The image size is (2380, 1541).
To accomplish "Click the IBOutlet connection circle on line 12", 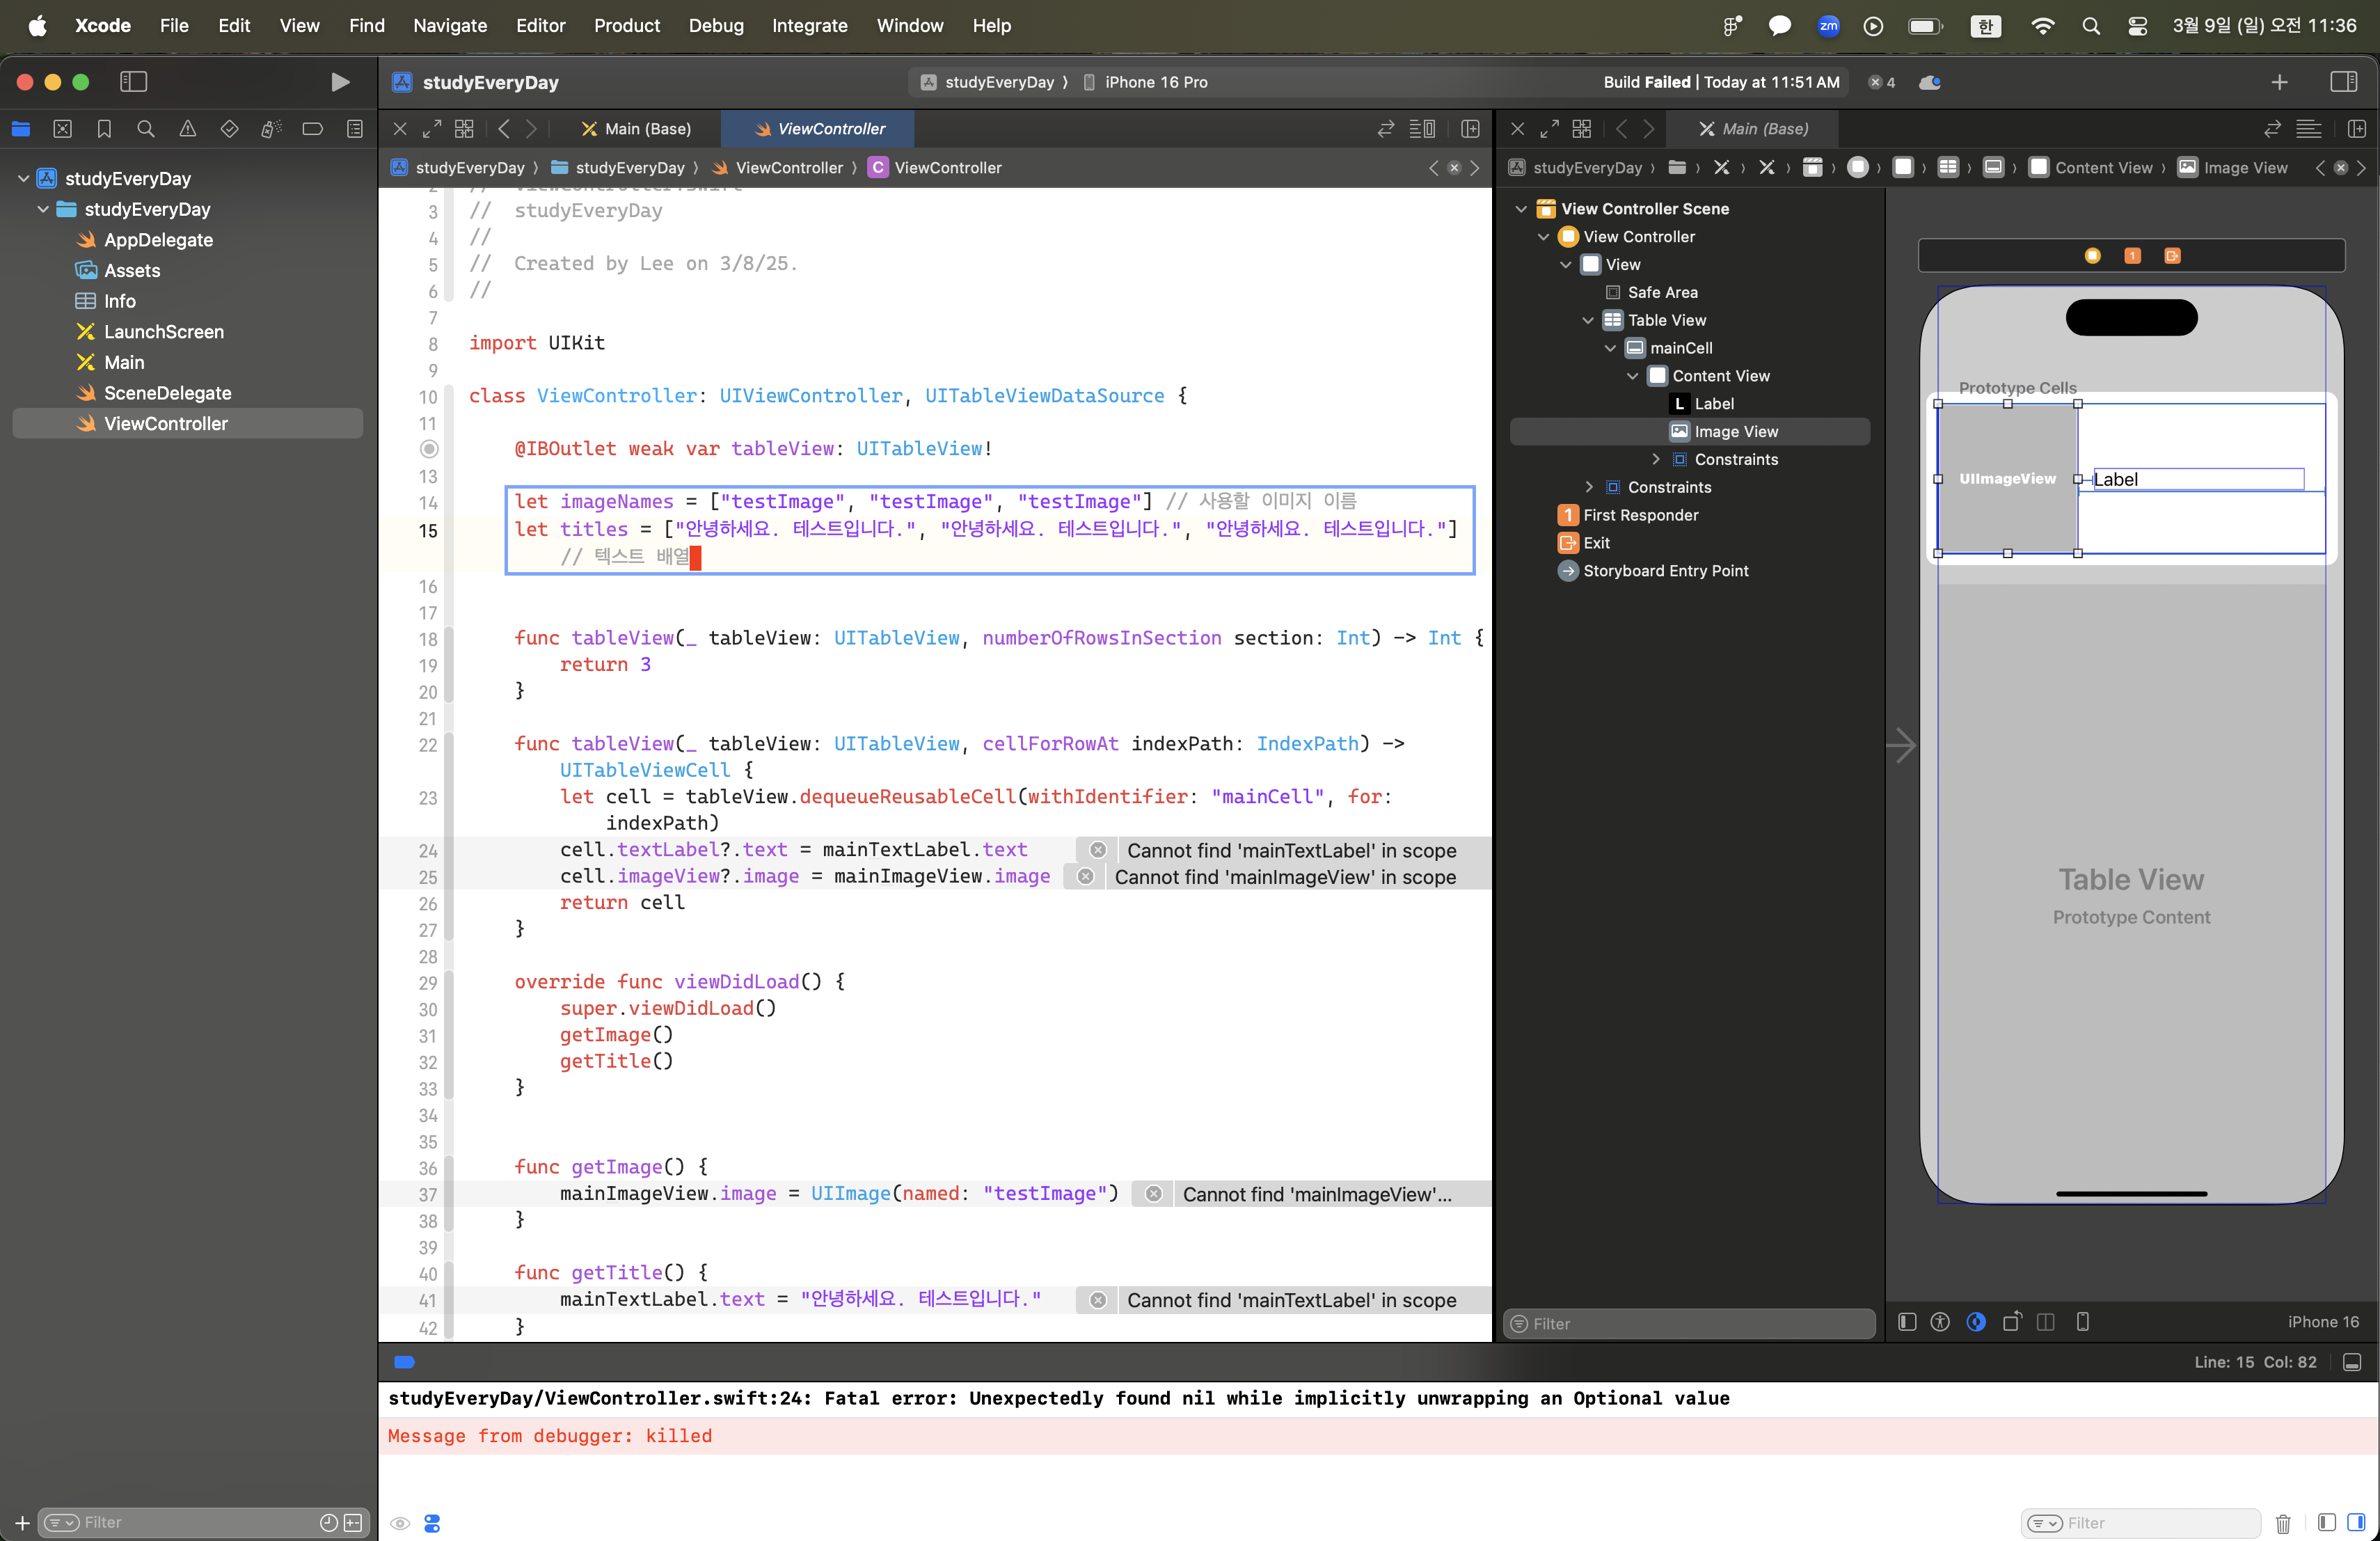I will [429, 449].
